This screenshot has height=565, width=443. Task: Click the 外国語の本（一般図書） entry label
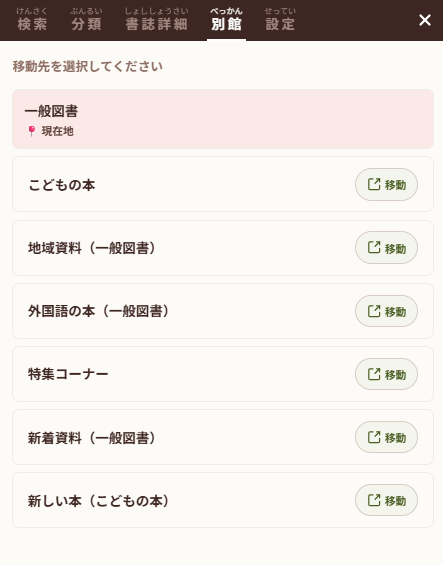98,311
